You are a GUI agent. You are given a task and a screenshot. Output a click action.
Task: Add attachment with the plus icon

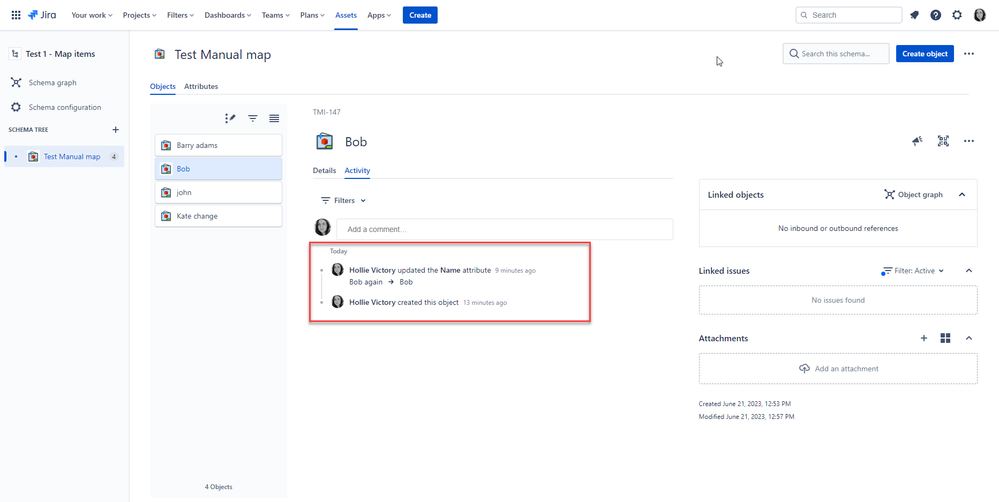tap(924, 338)
